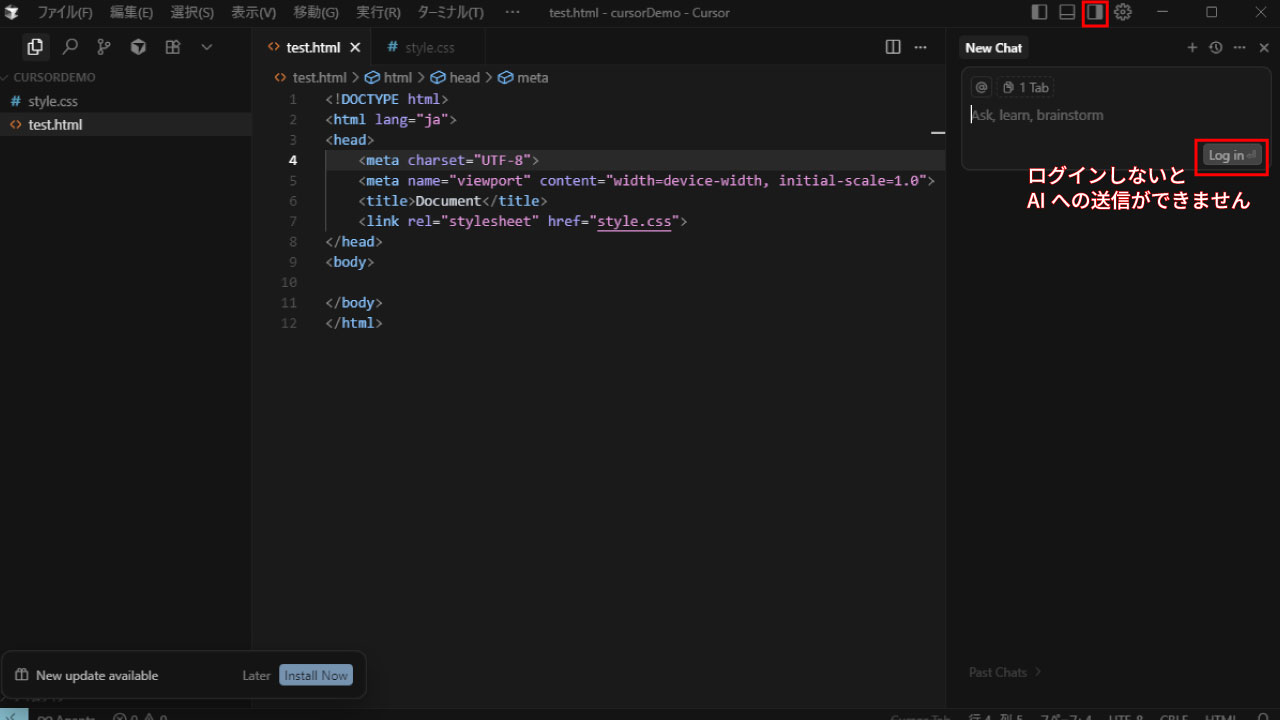This screenshot has width=1280, height=720.
Task: Split the editor to the right
Action: point(893,47)
